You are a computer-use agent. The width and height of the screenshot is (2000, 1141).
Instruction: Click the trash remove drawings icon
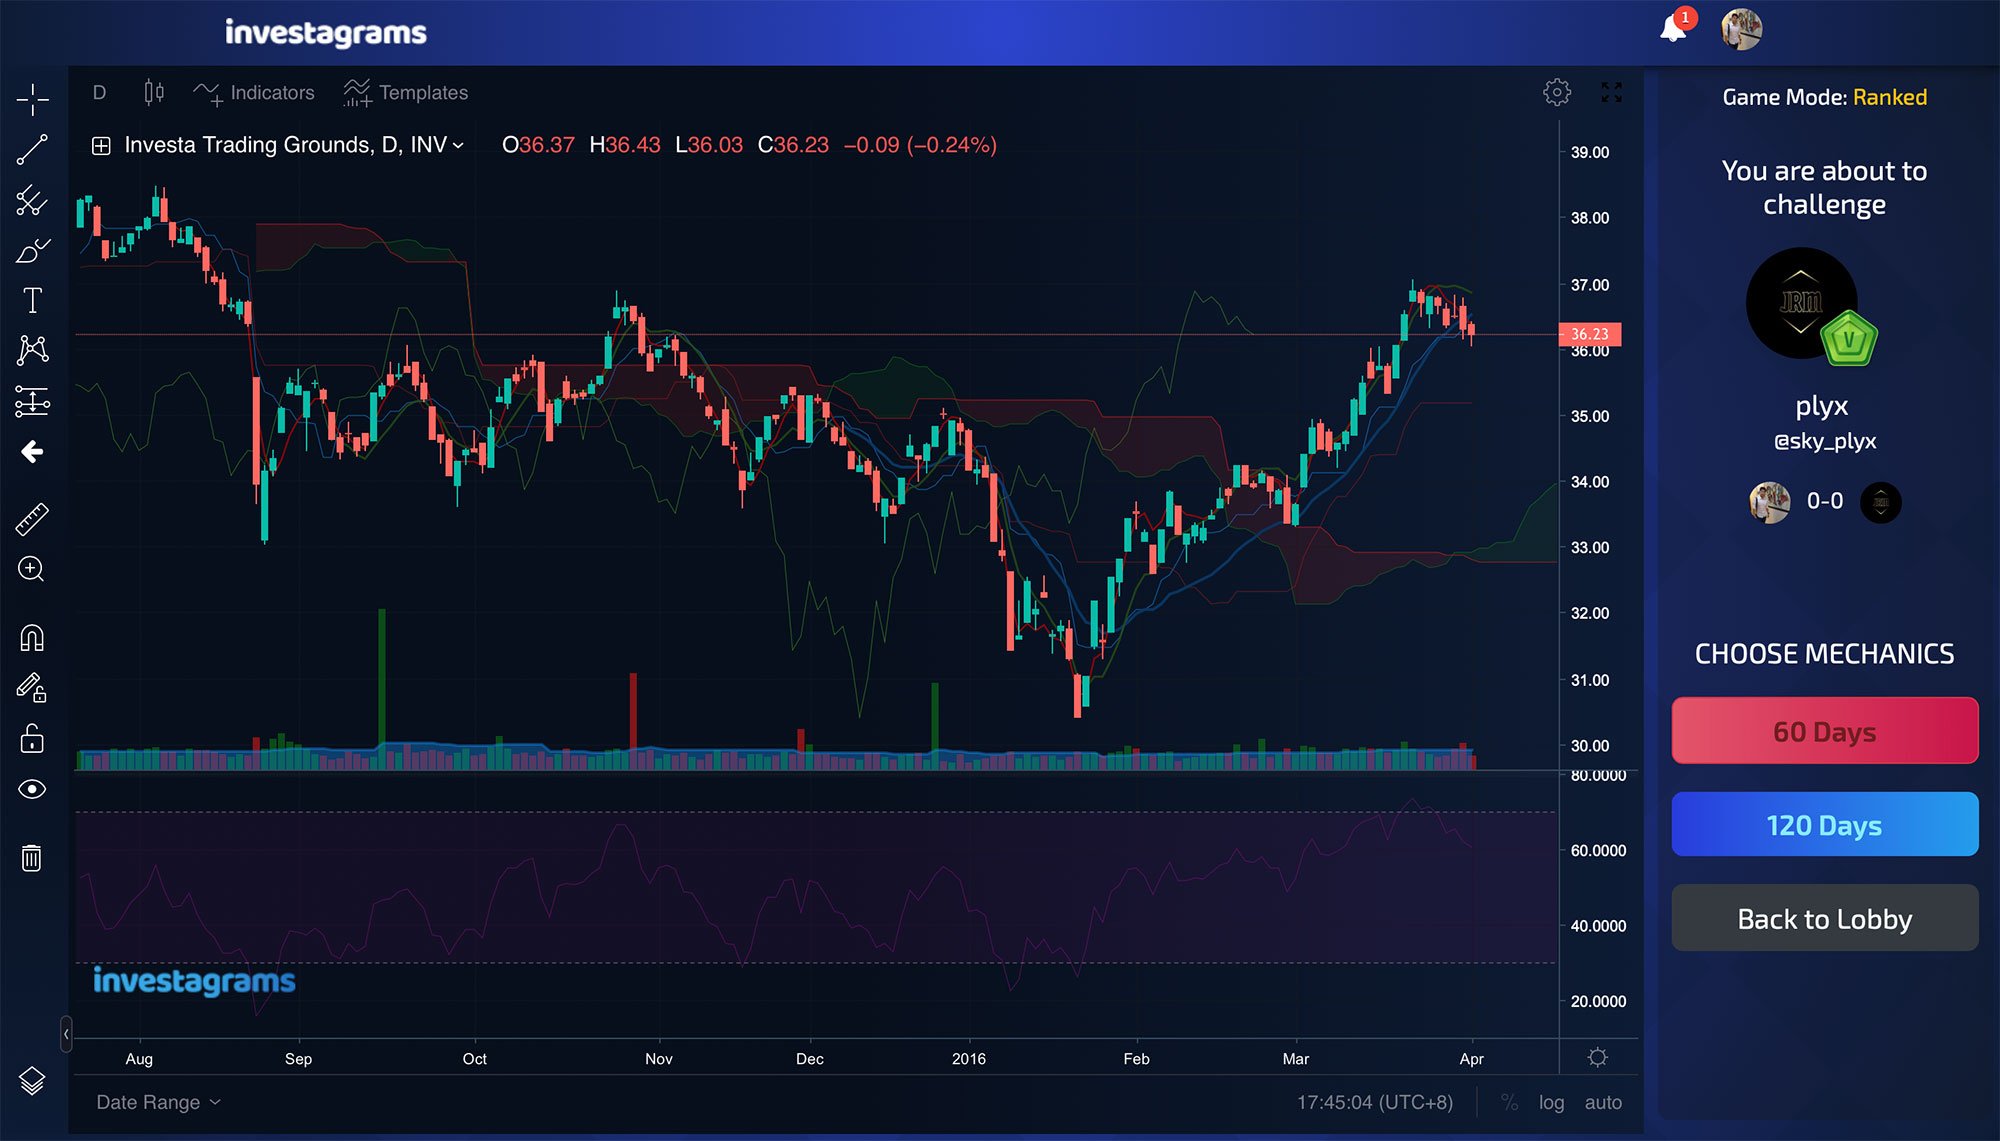tap(32, 857)
